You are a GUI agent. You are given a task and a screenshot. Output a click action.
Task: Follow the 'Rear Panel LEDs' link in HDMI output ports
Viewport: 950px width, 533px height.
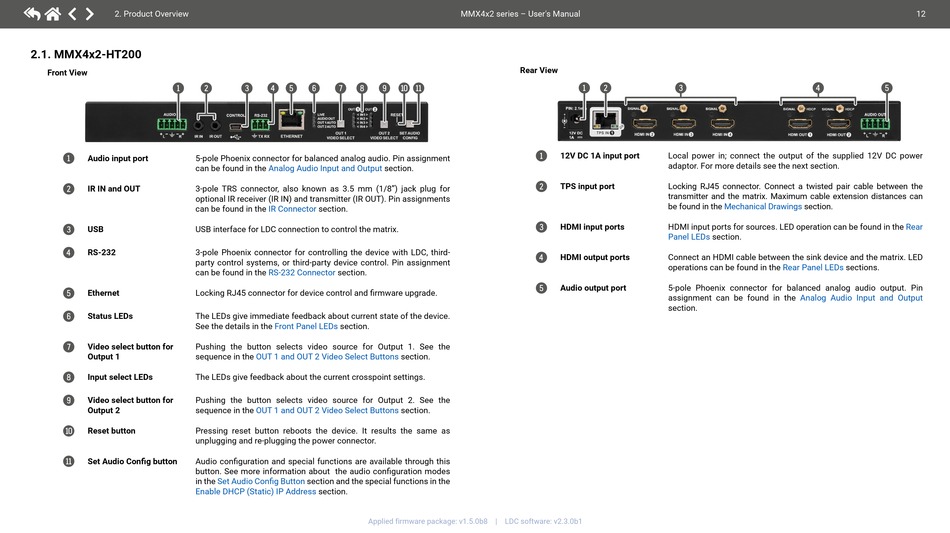[x=812, y=267]
